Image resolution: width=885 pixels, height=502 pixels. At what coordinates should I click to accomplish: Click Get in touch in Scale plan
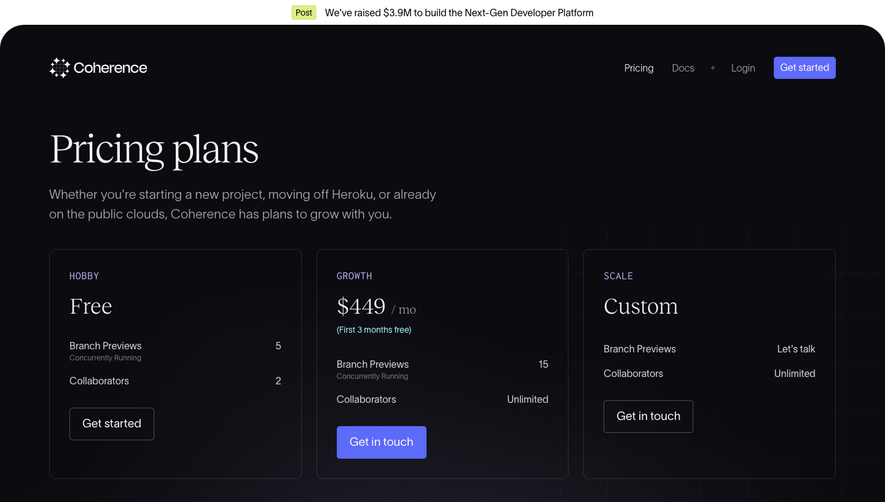pos(648,416)
